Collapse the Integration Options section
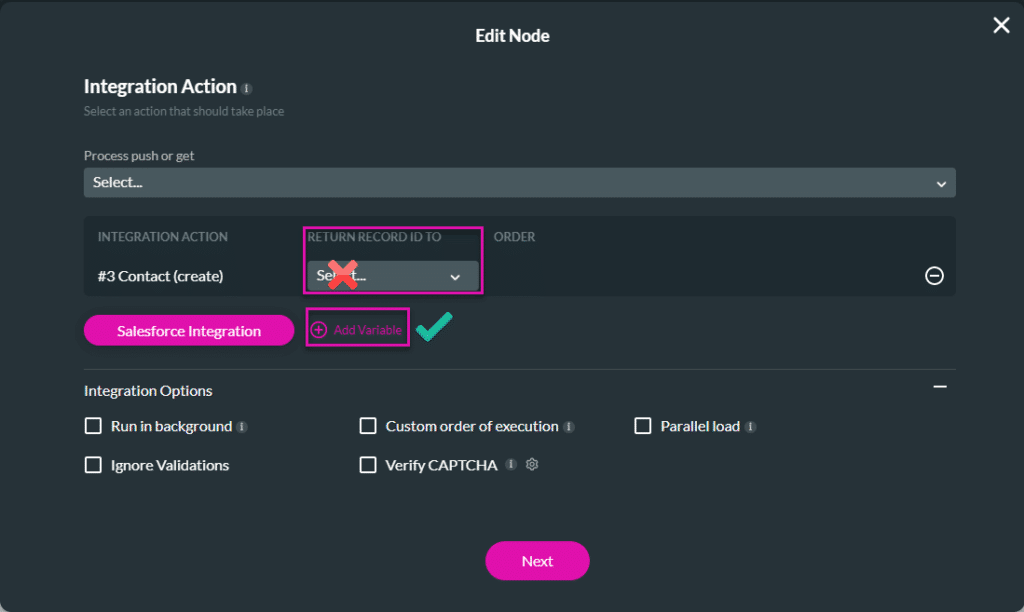Image resolution: width=1024 pixels, height=612 pixels. 940,387
